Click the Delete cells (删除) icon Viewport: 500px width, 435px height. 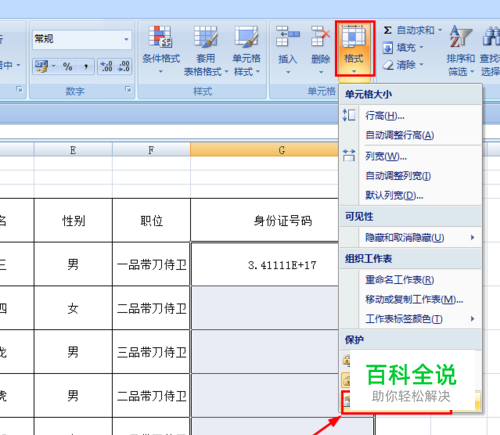(320, 36)
